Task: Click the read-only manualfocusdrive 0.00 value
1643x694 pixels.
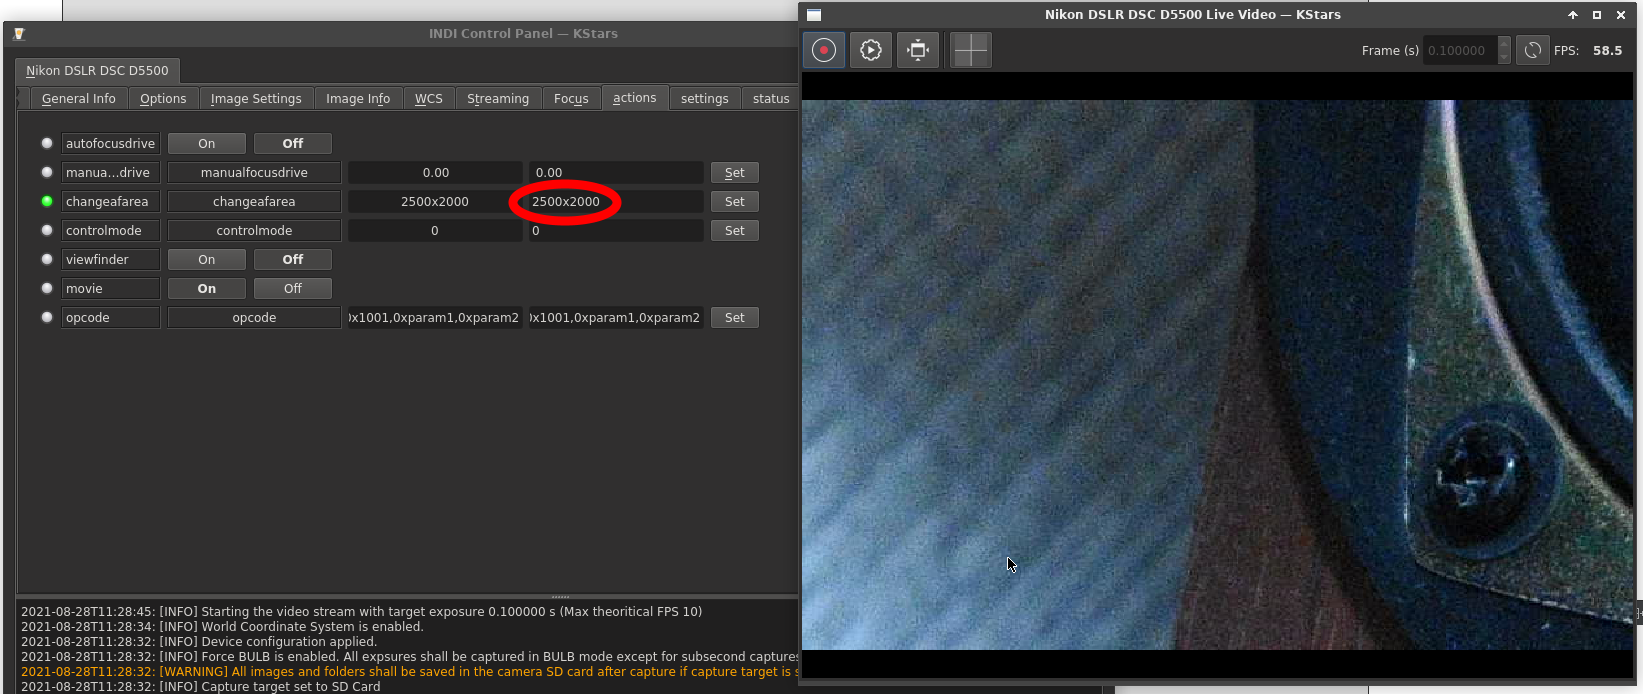Action: [x=435, y=173]
